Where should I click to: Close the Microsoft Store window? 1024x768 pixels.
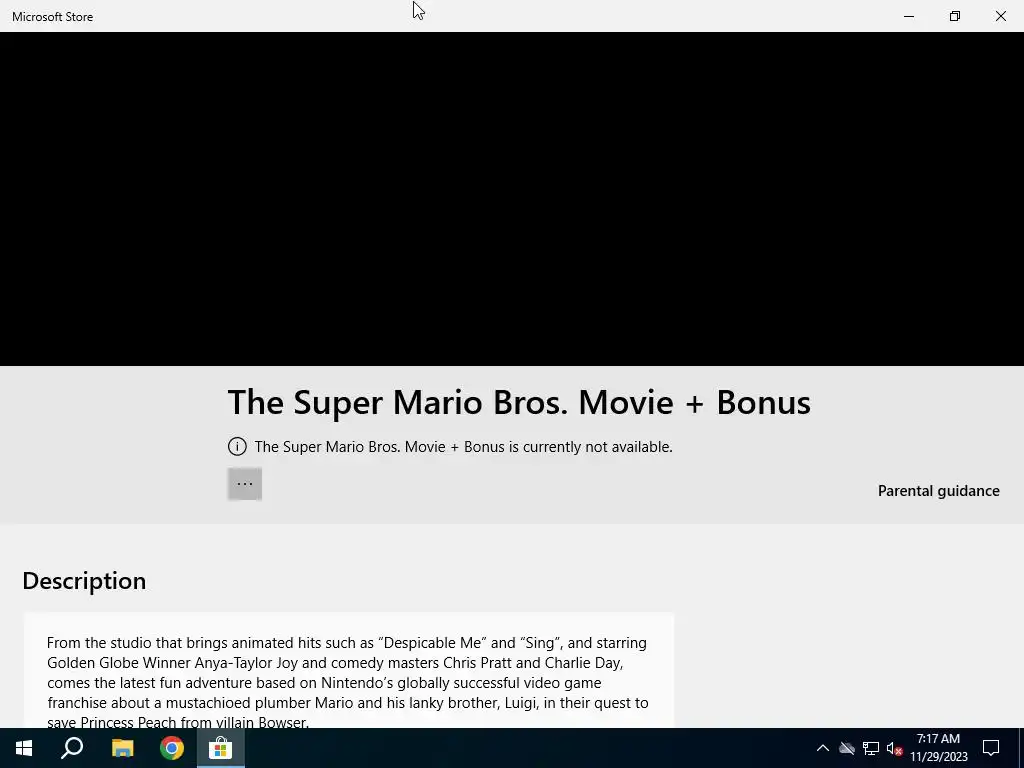coord(1000,16)
